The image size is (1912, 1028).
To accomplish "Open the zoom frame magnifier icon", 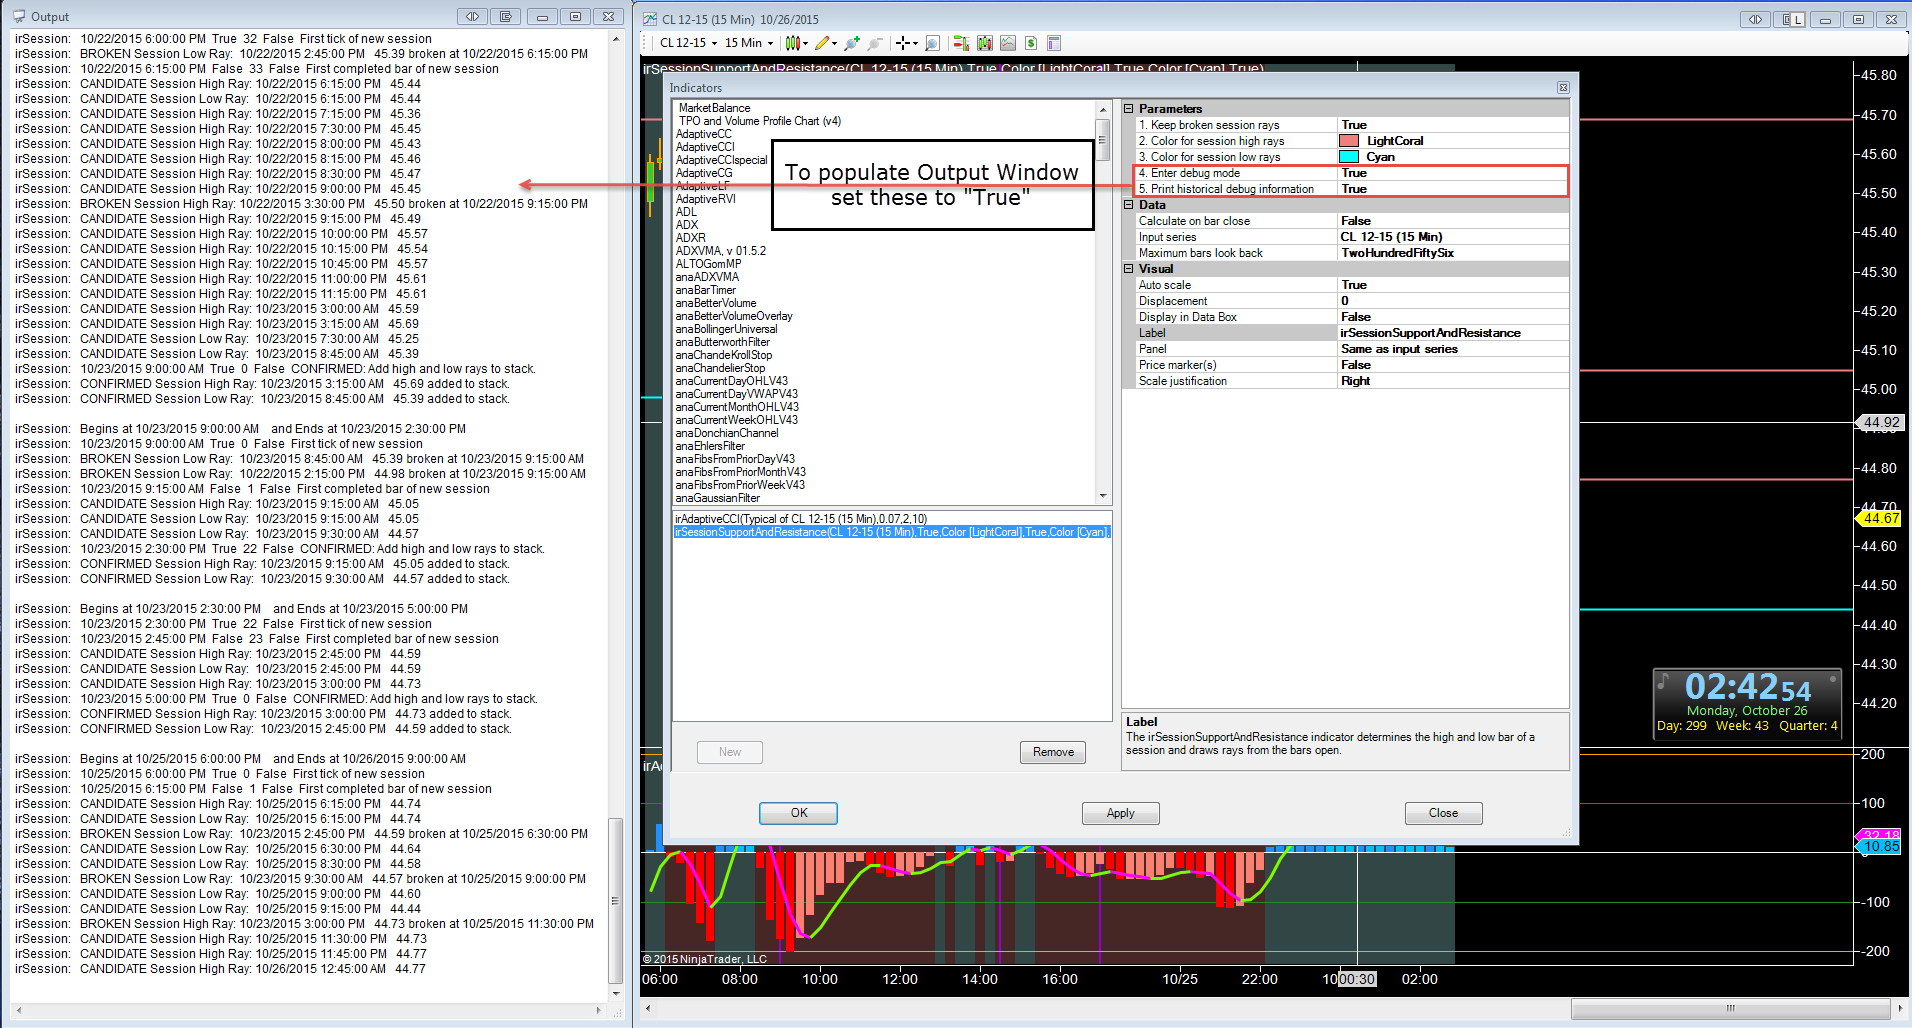I will [932, 43].
